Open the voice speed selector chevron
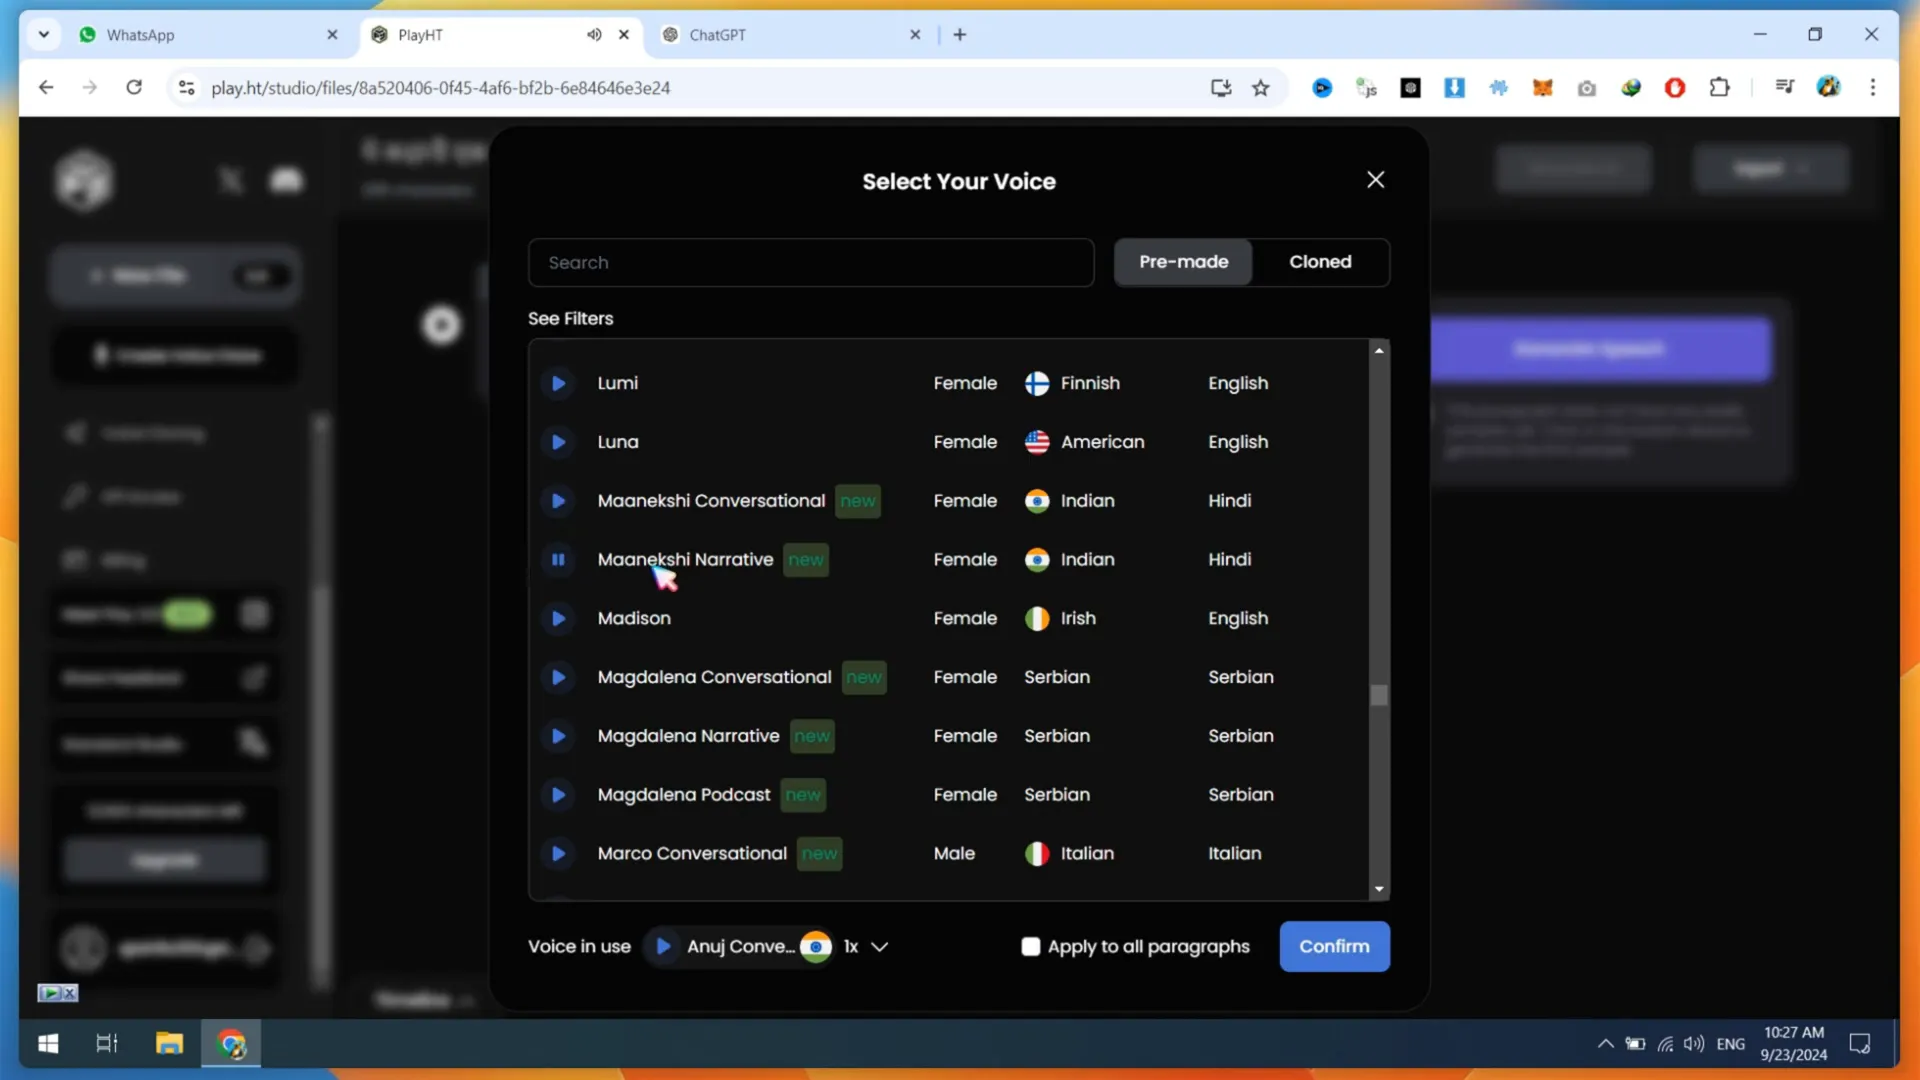This screenshot has width=1920, height=1080. 881,947
